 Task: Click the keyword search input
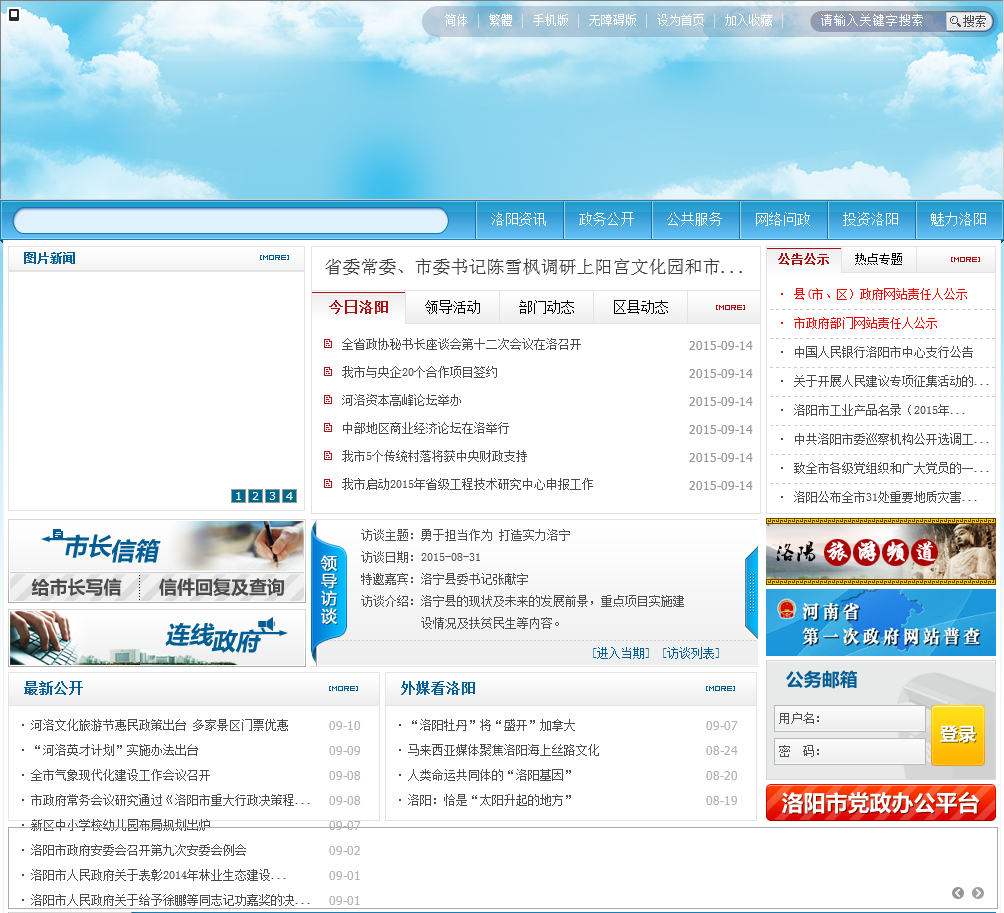click(880, 20)
